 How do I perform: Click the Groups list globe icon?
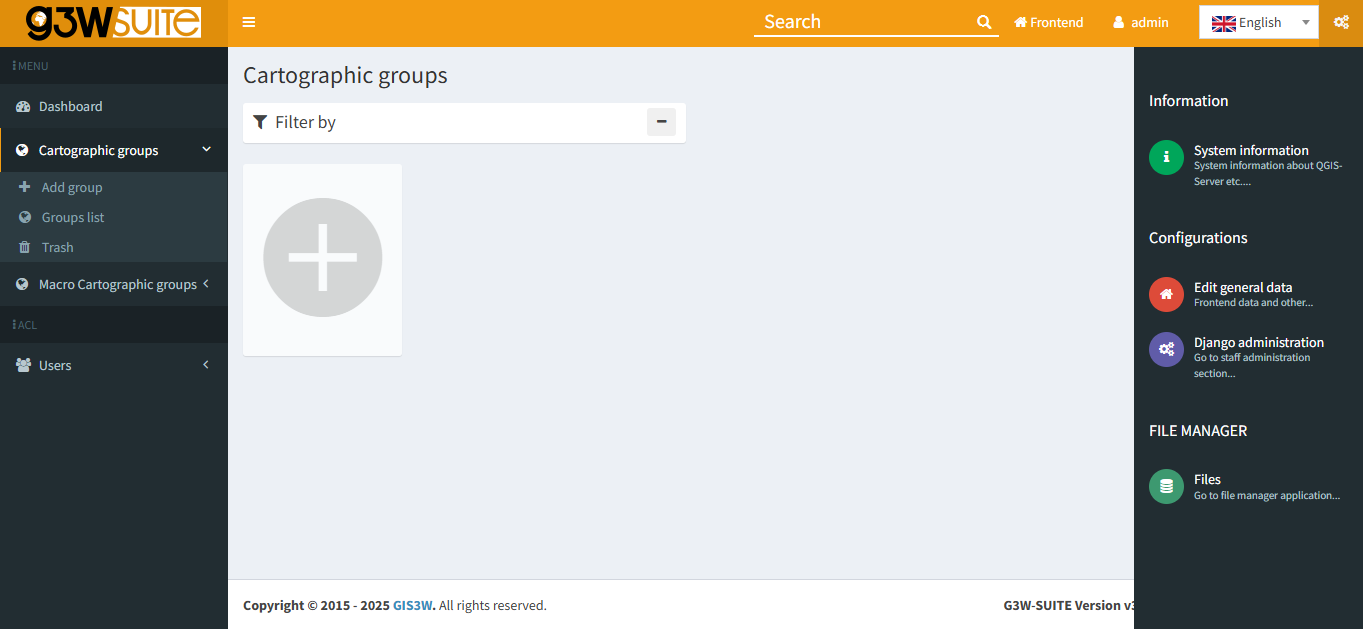tap(25, 217)
